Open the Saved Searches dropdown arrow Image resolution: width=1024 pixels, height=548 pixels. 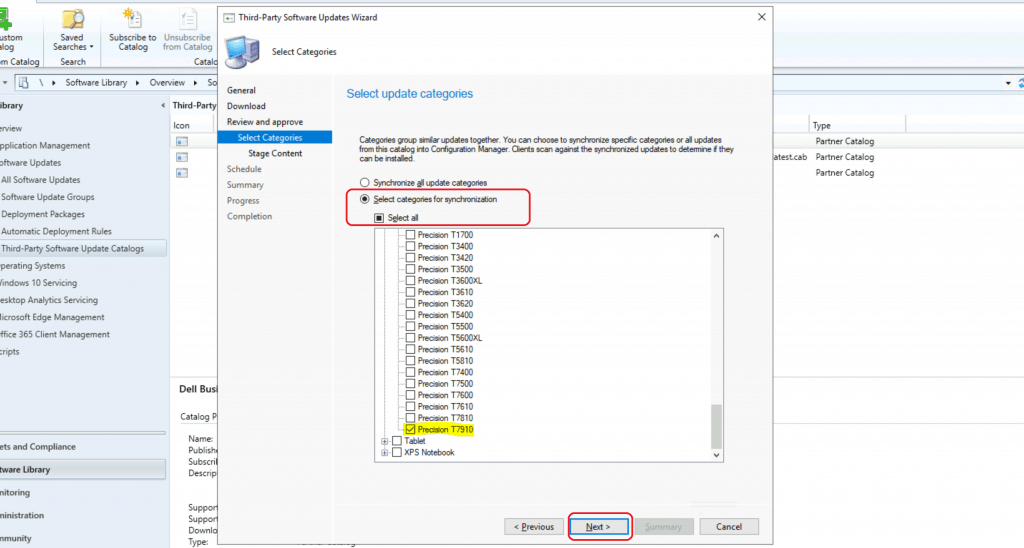click(91, 47)
